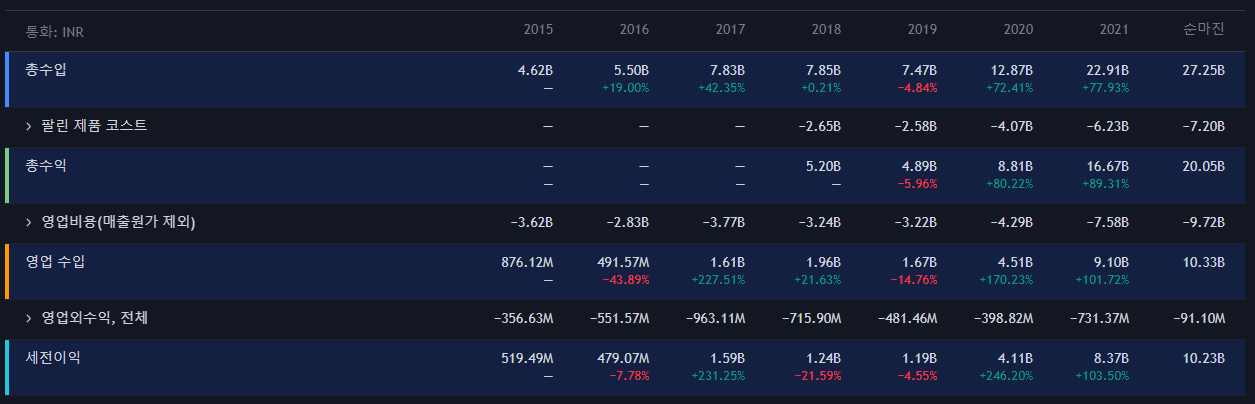The height and width of the screenshot is (404, 1255).
Task: Click the -963.11M non-operating income value
Action: 715,318
